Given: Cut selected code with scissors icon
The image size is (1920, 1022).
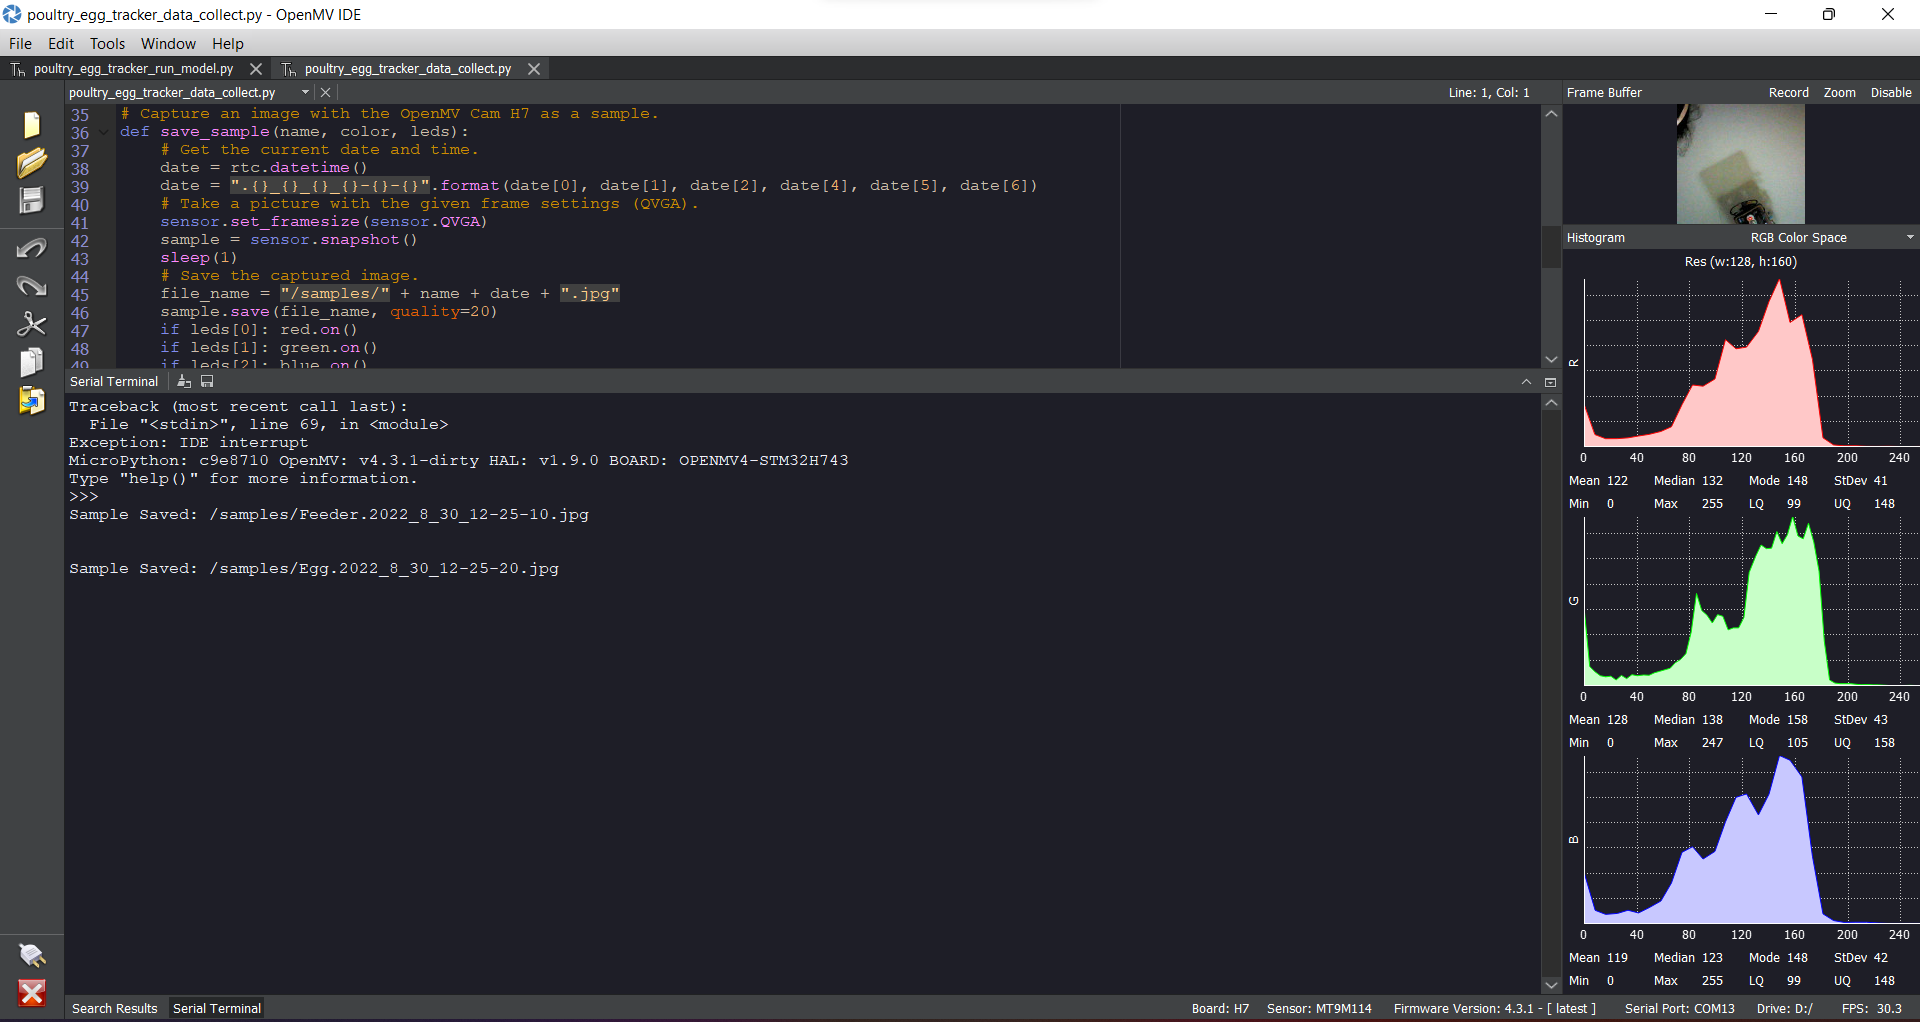Looking at the screenshot, I should point(33,323).
